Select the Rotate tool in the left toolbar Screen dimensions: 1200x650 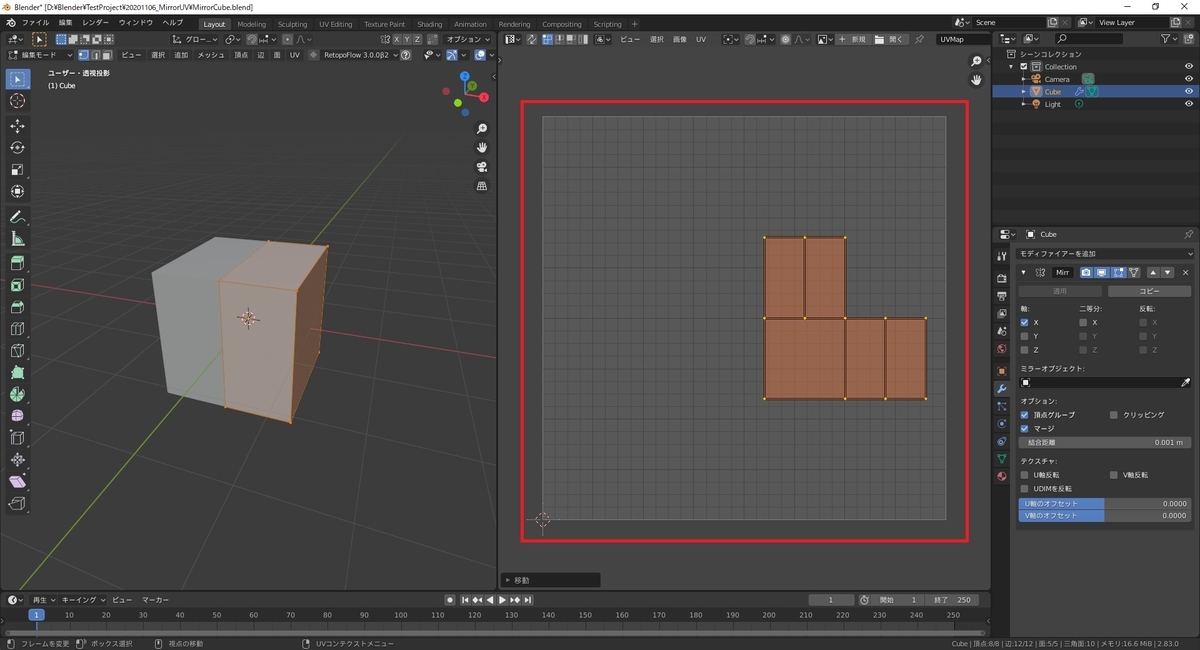tap(17, 147)
